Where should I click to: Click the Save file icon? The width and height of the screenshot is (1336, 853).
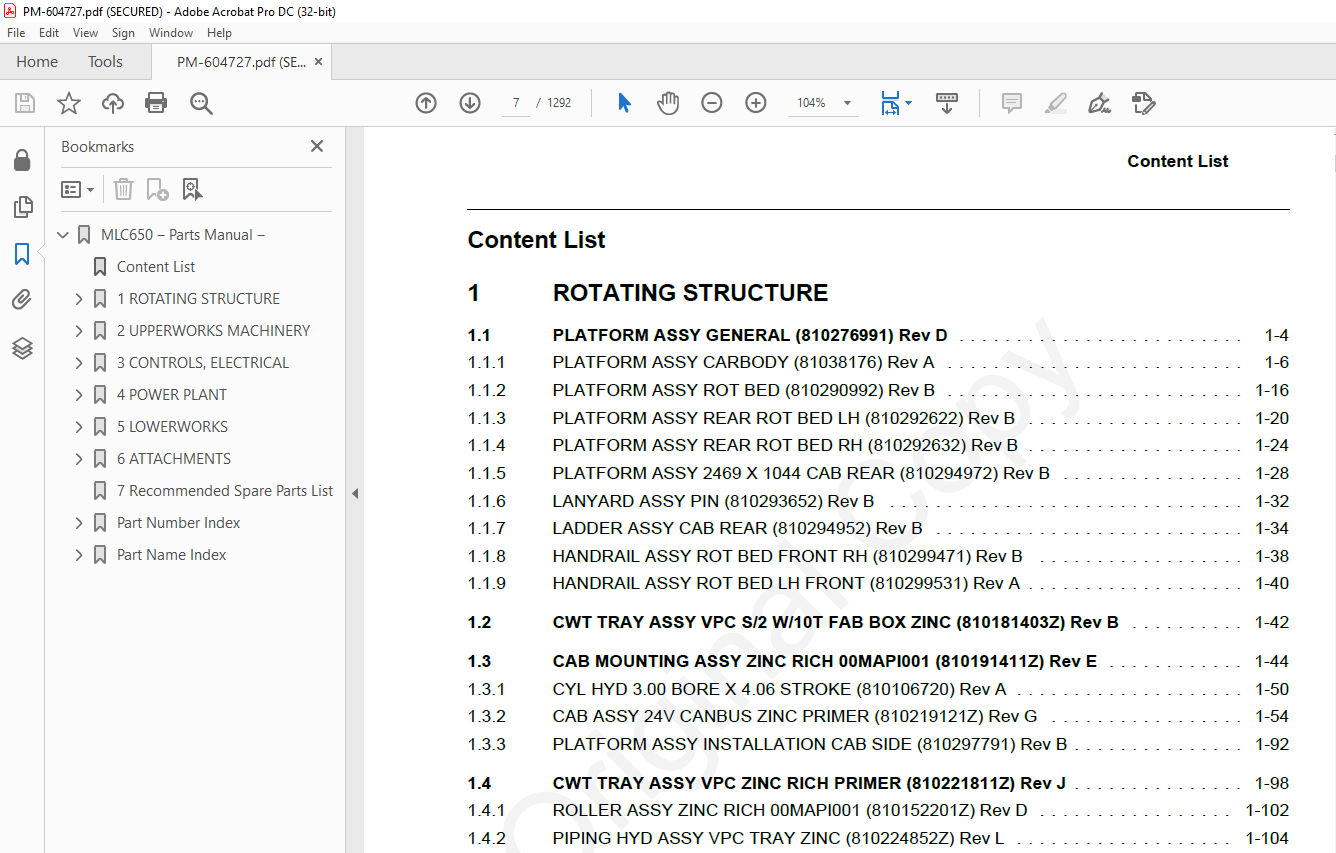[x=25, y=103]
